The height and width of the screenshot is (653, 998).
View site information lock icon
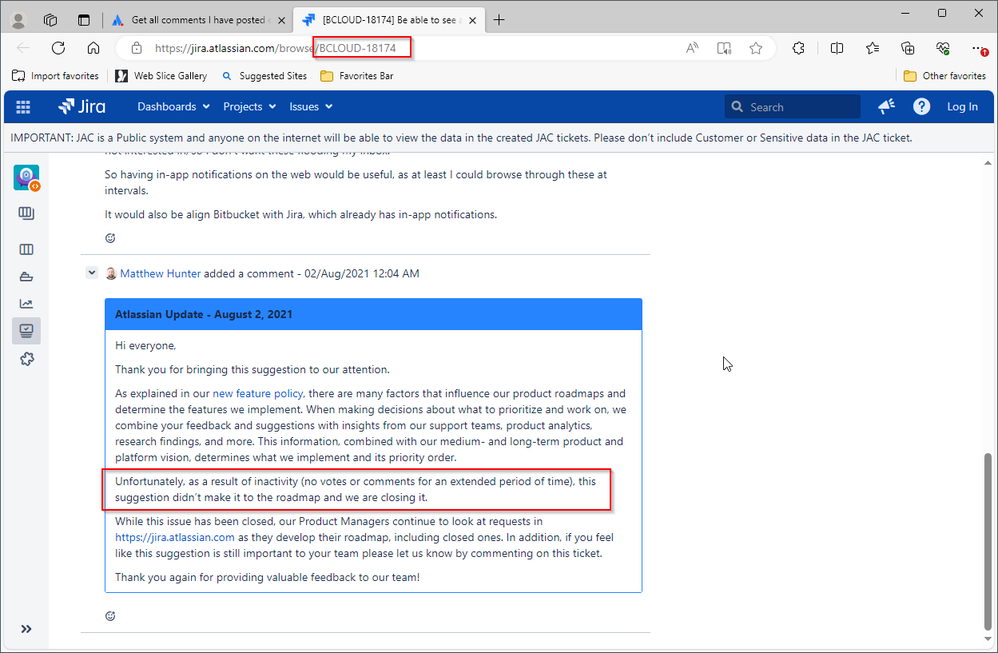(136, 48)
